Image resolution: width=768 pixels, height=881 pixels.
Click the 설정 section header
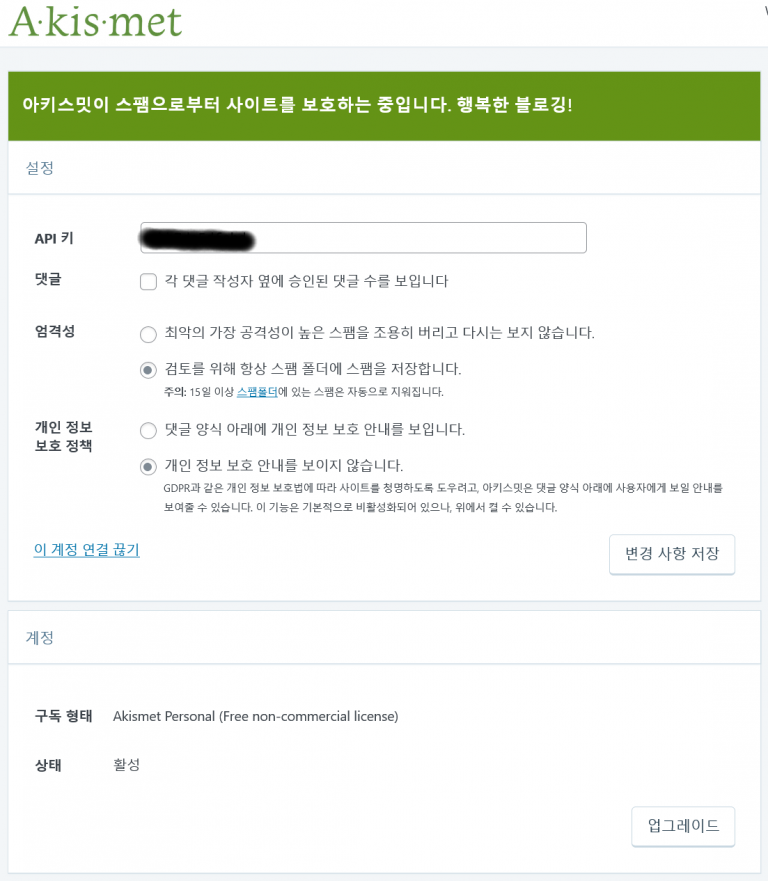click(39, 167)
